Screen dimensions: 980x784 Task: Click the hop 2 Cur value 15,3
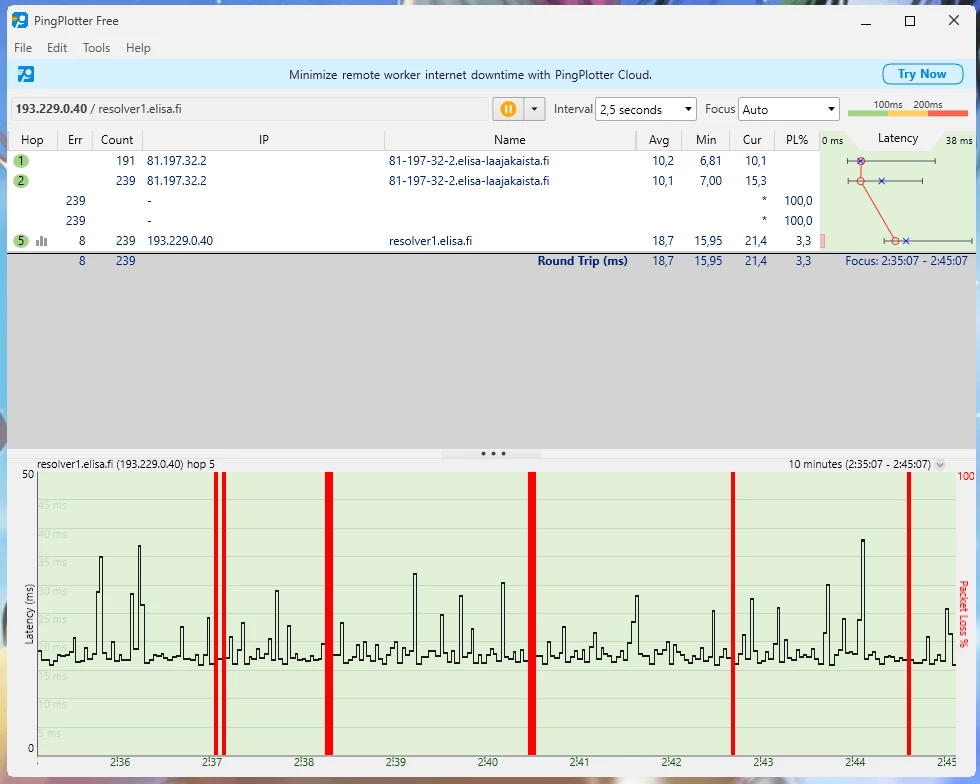(756, 181)
